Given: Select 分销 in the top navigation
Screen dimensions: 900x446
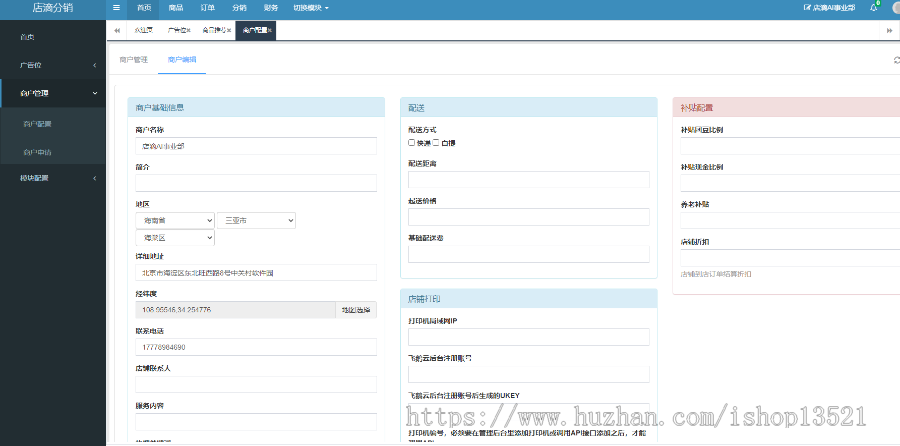Looking at the screenshot, I should 239,8.
